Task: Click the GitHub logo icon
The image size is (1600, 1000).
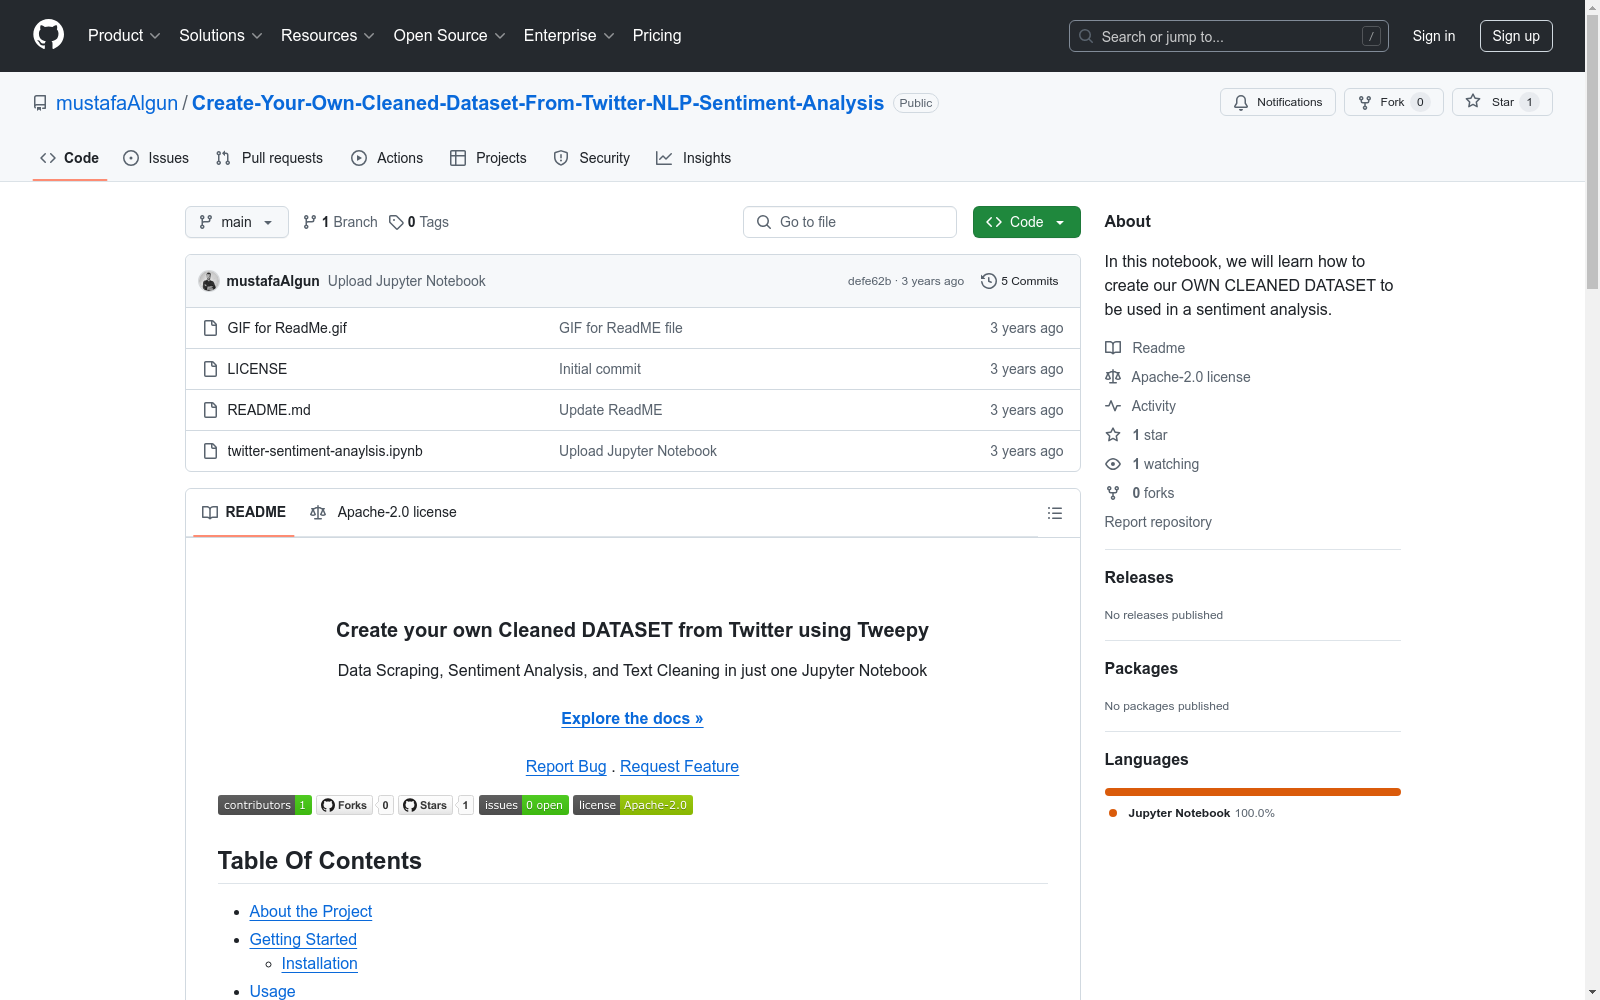Action: click(x=48, y=35)
